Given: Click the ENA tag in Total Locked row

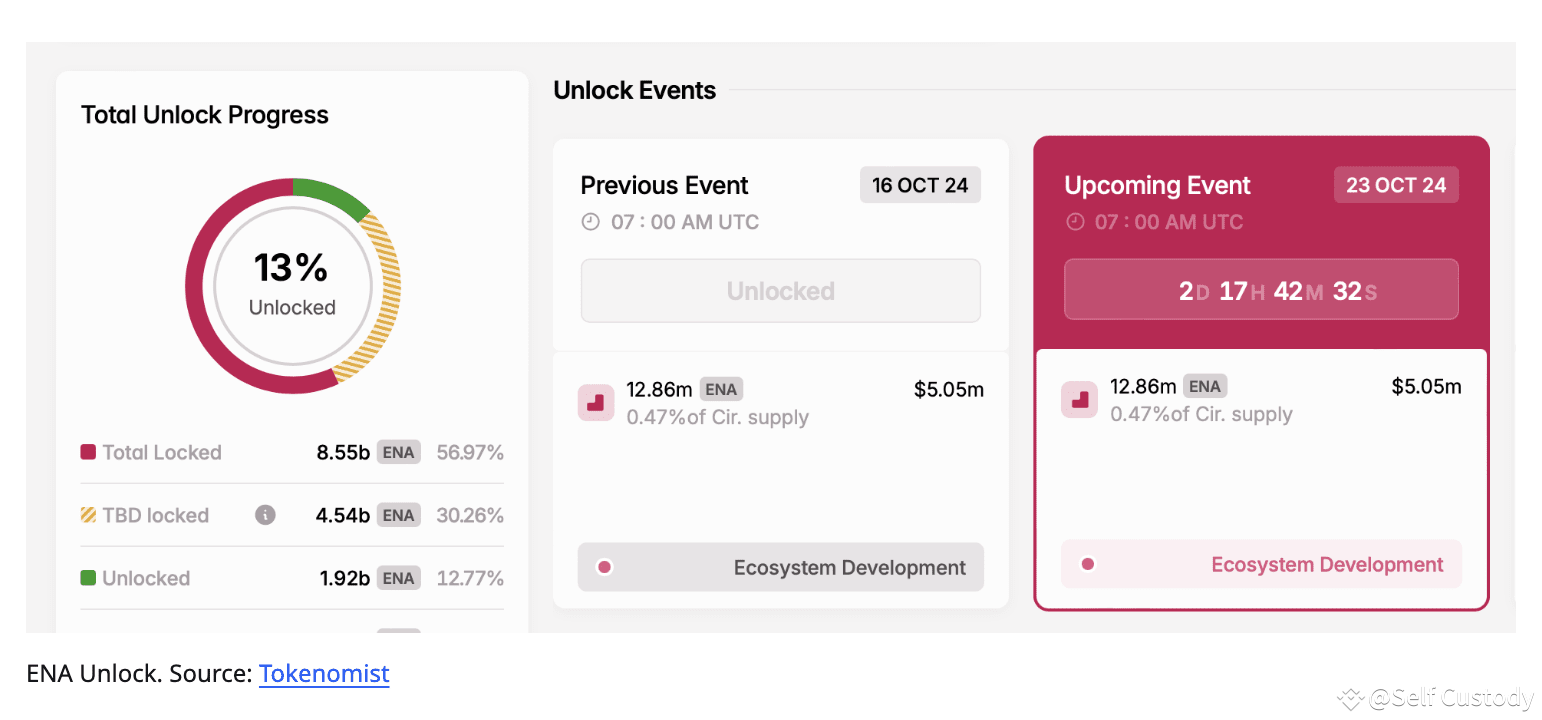Looking at the screenshot, I should tap(398, 452).
